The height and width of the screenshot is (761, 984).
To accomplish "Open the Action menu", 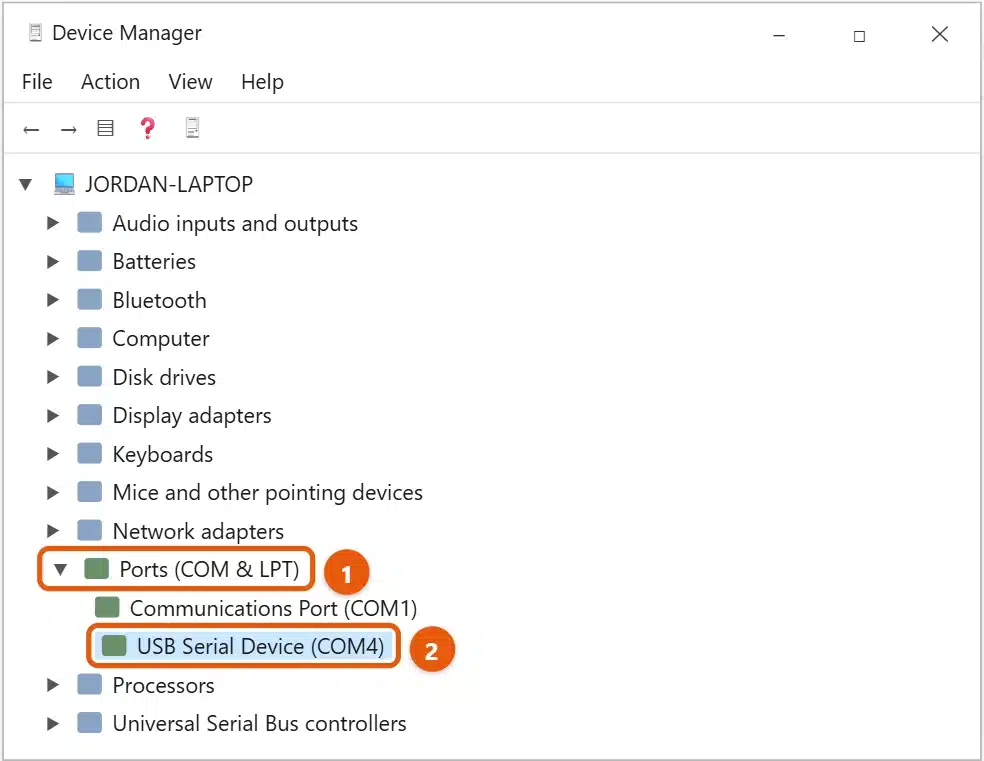I will point(110,82).
